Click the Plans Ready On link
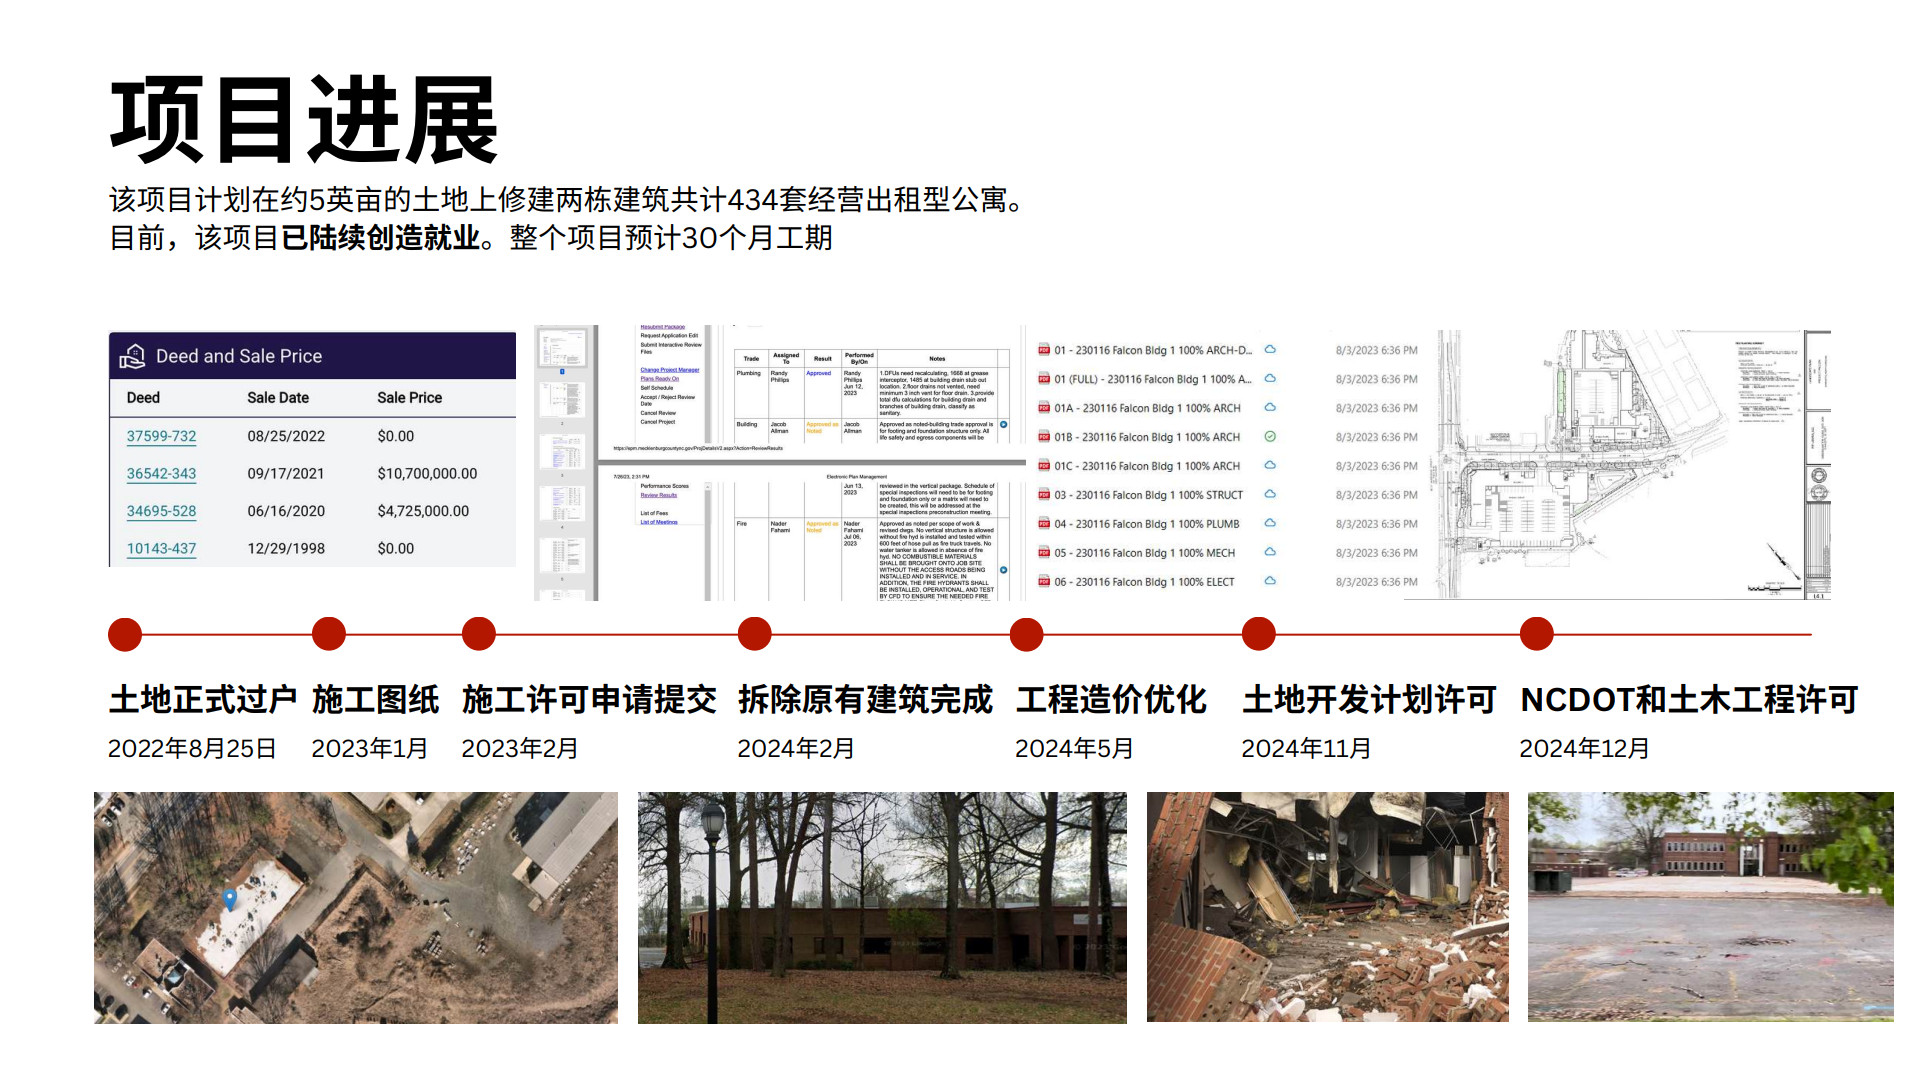Screen dimensions: 1920x1080 pyautogui.click(x=660, y=379)
